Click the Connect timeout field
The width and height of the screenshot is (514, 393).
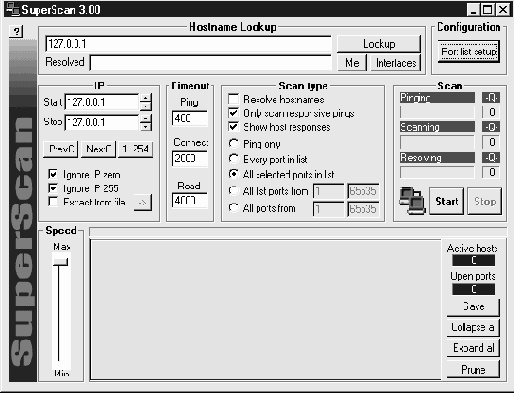click(x=190, y=159)
